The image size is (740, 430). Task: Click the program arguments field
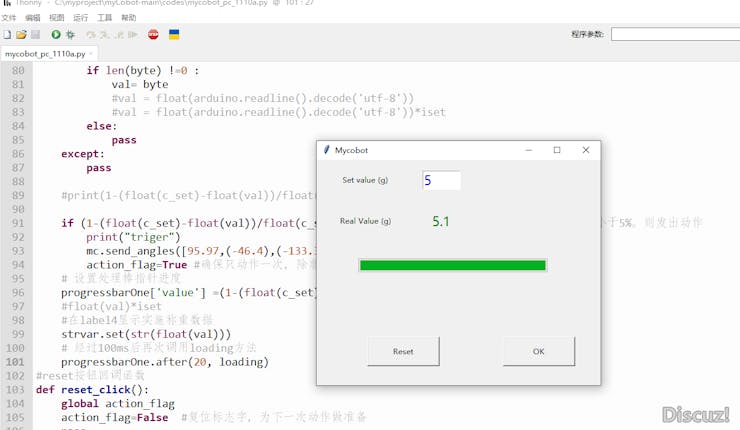pos(675,34)
